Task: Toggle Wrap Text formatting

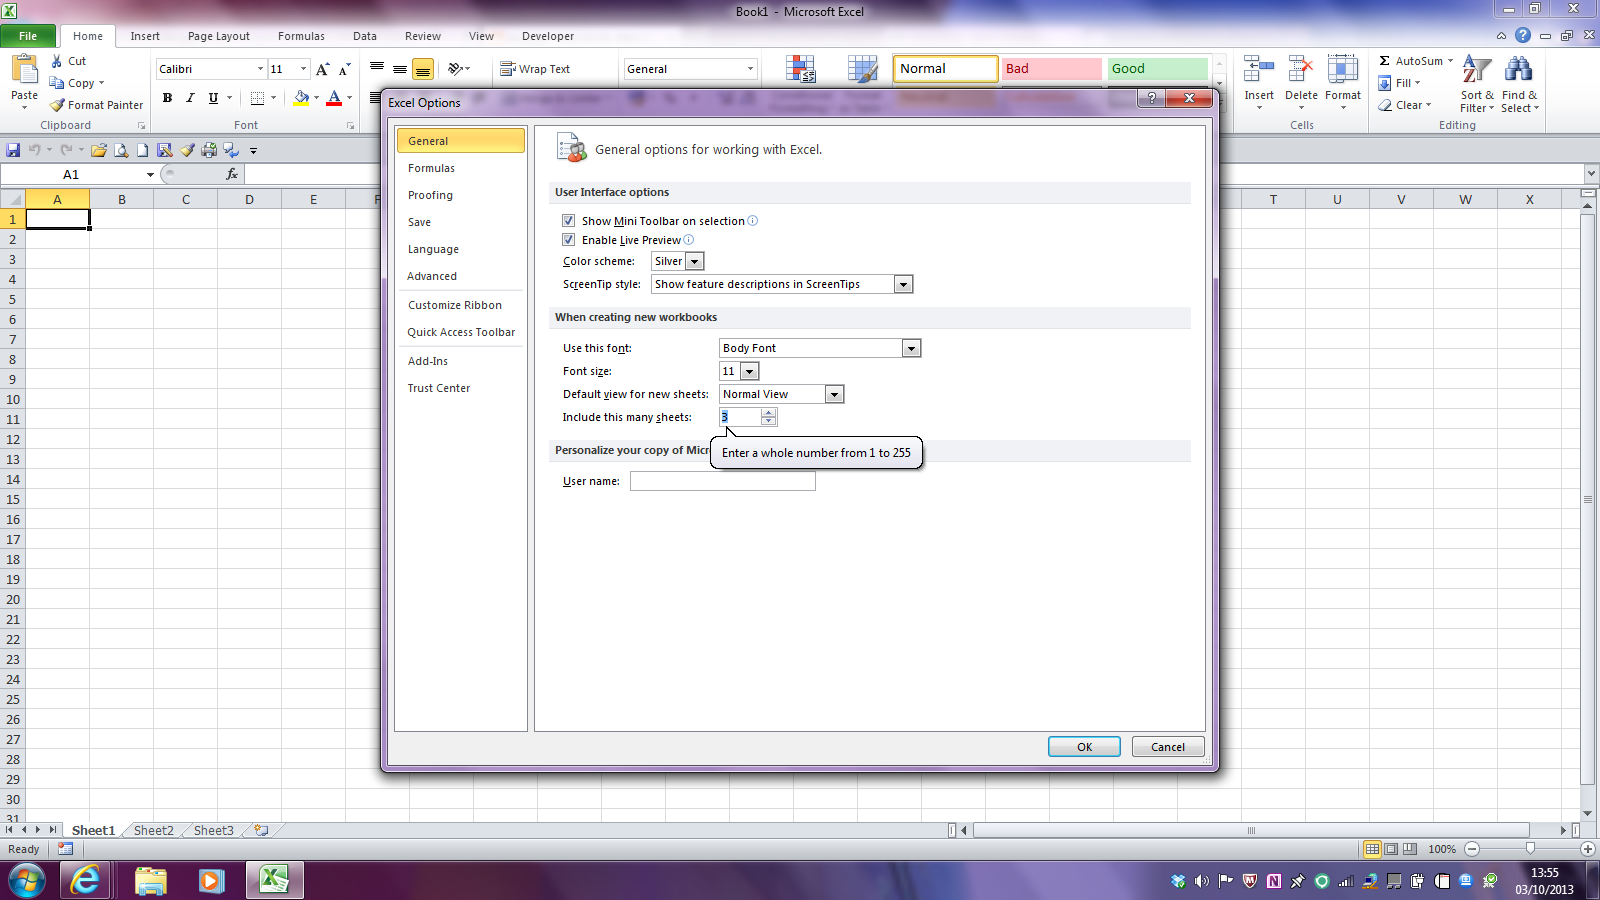Action: [537, 68]
